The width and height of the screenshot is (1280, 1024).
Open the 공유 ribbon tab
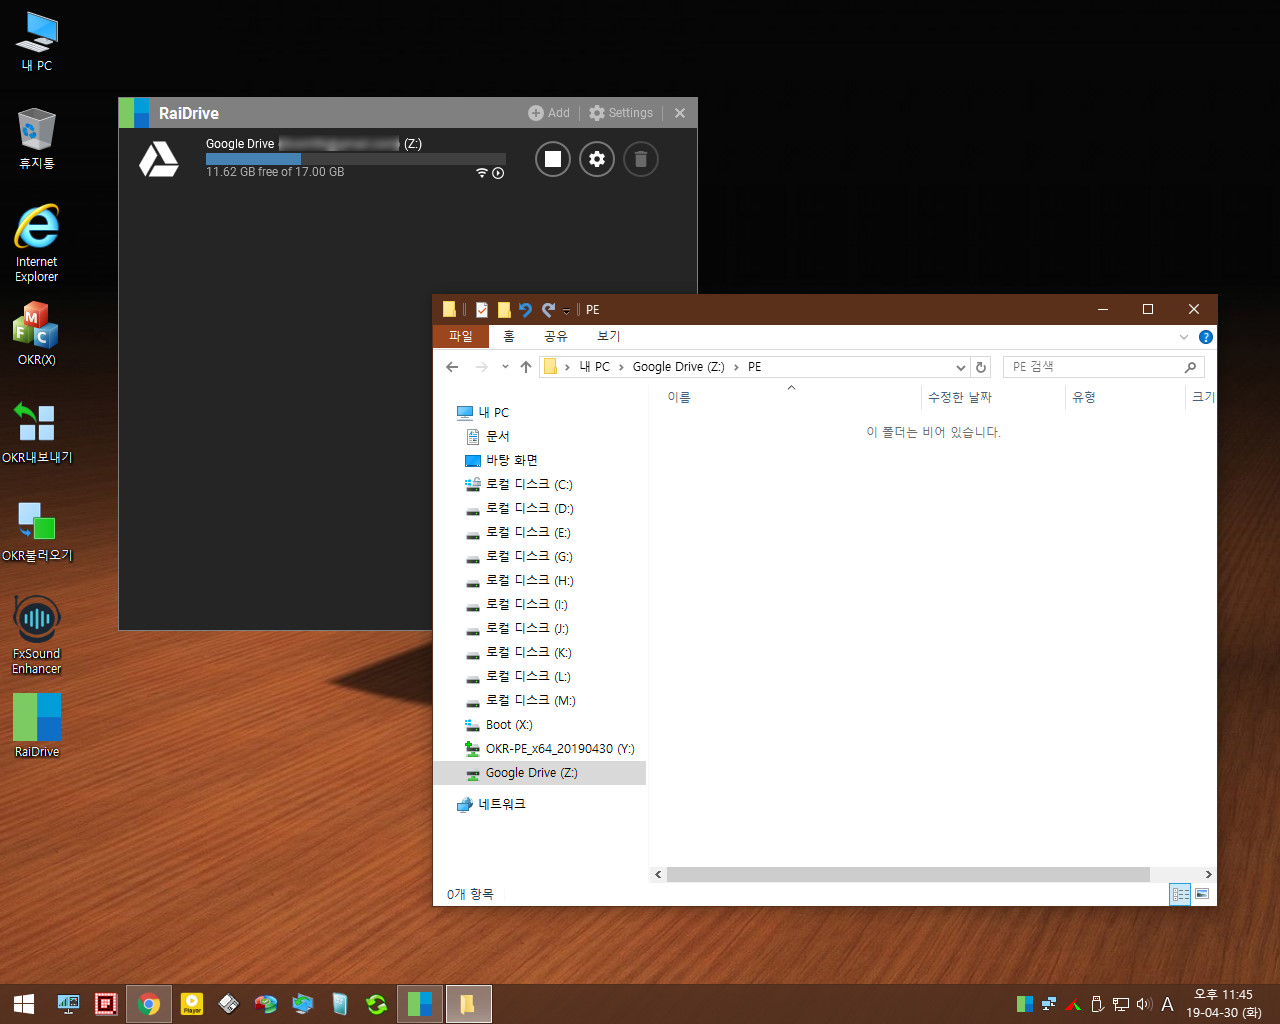pos(556,336)
